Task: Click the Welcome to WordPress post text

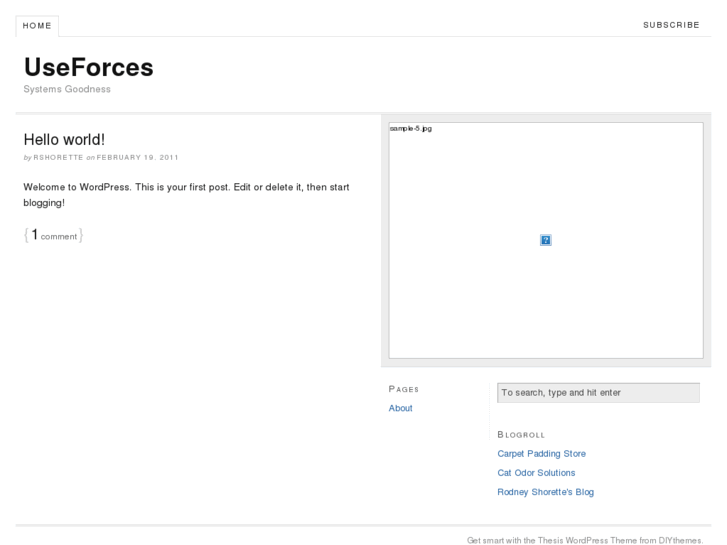Action: 186,194
